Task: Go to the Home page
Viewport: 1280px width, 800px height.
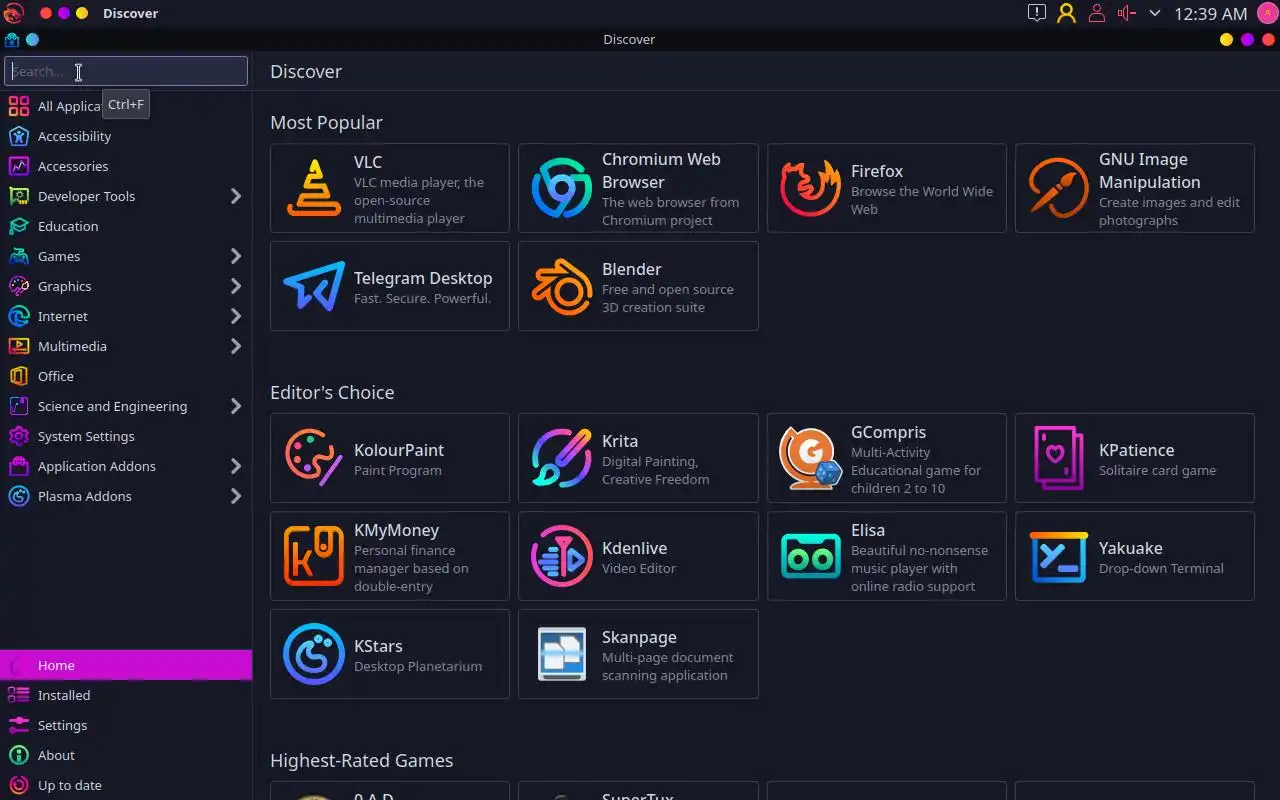Action: tap(126, 665)
